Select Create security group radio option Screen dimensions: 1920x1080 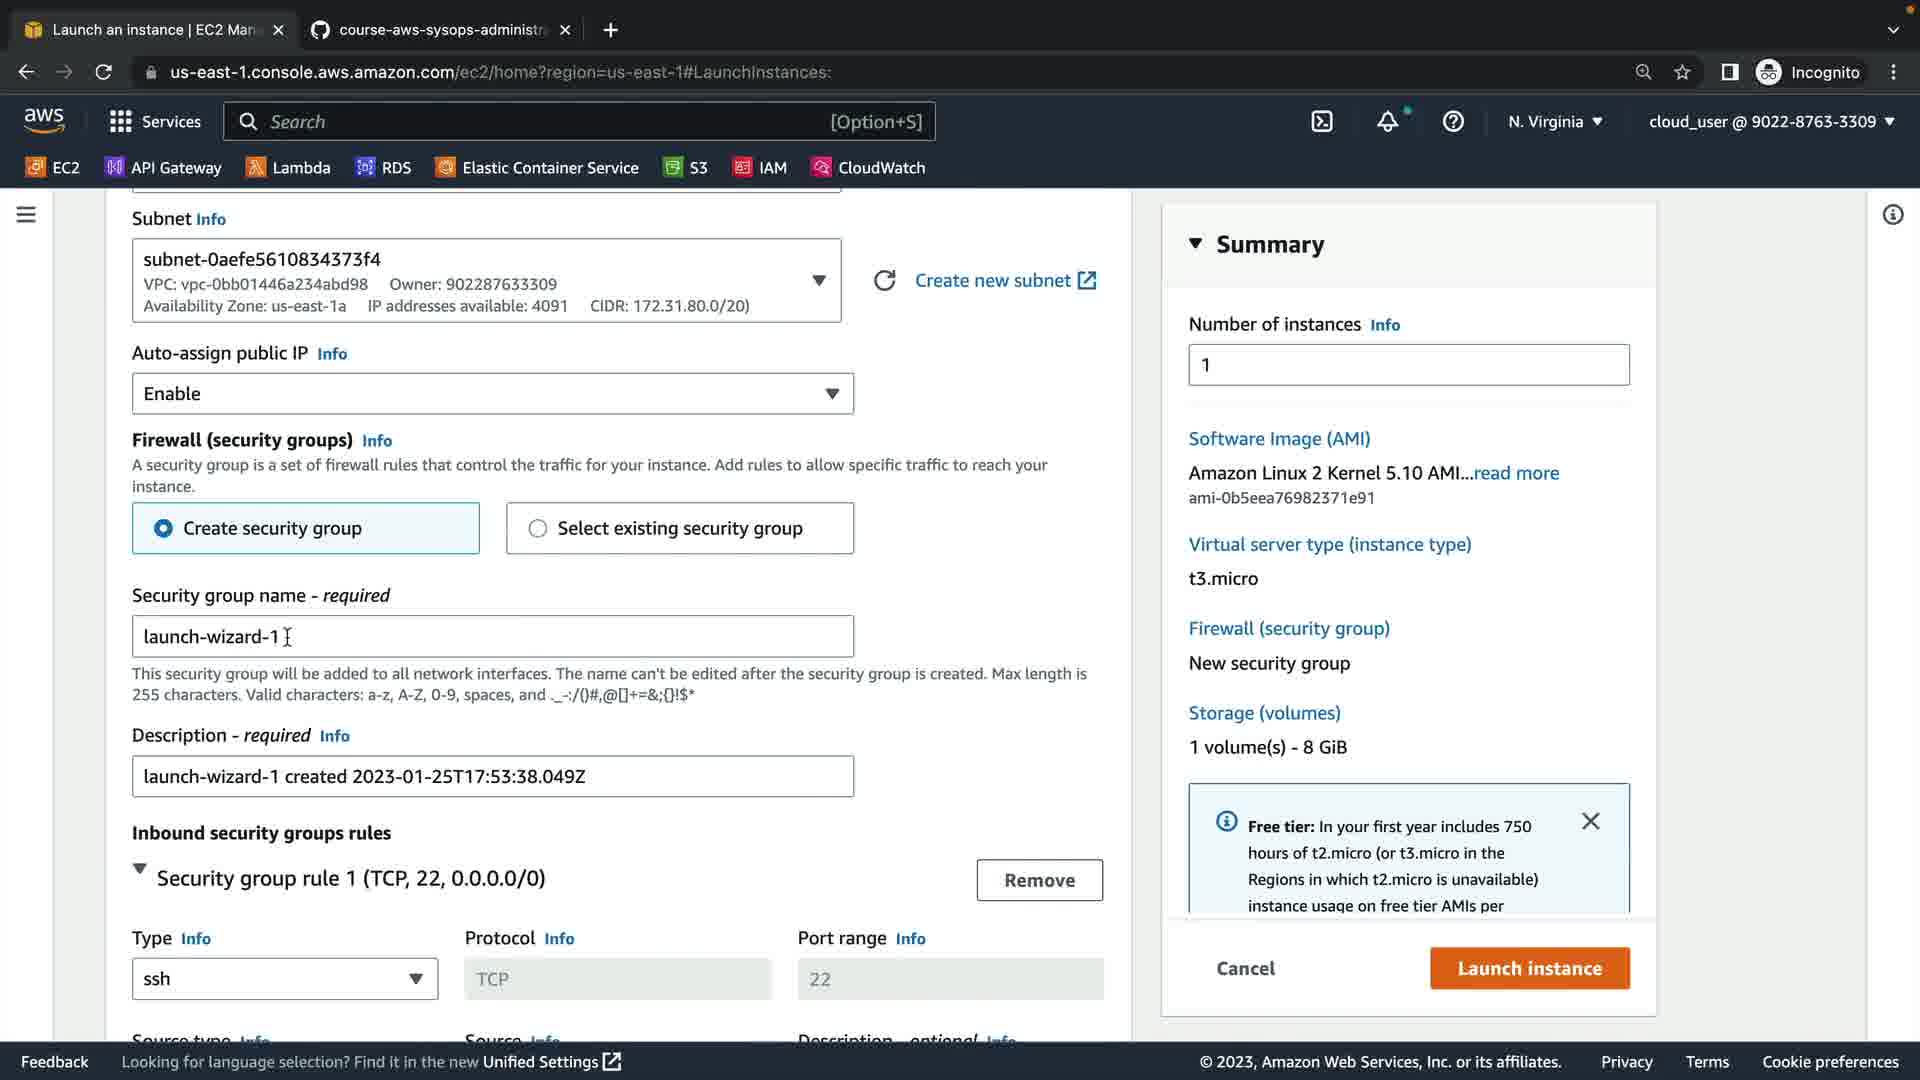point(164,529)
